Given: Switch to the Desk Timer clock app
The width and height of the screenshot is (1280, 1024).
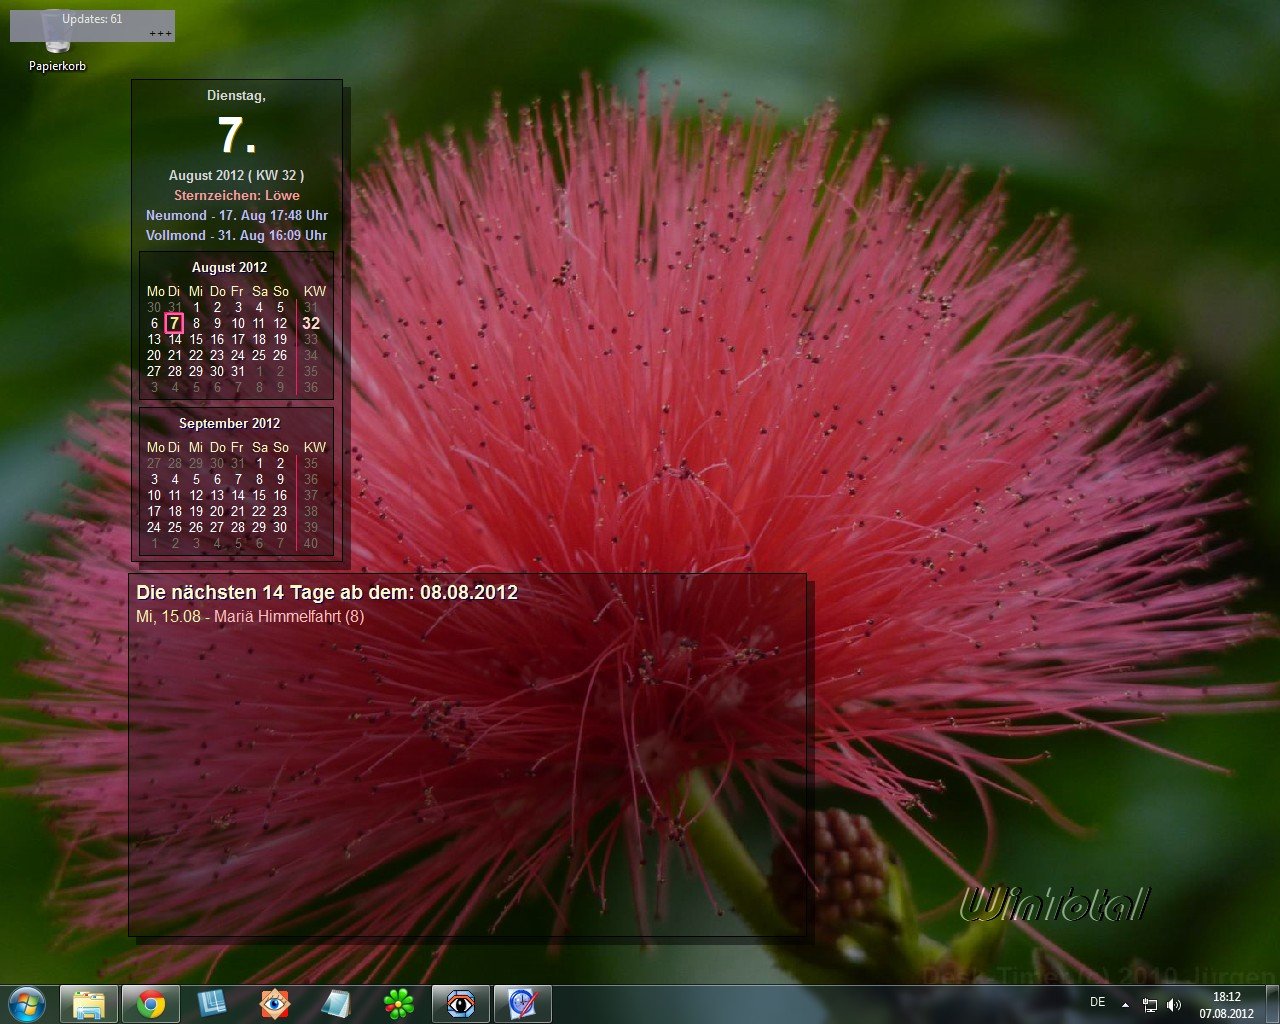Looking at the screenshot, I should (x=523, y=1004).
